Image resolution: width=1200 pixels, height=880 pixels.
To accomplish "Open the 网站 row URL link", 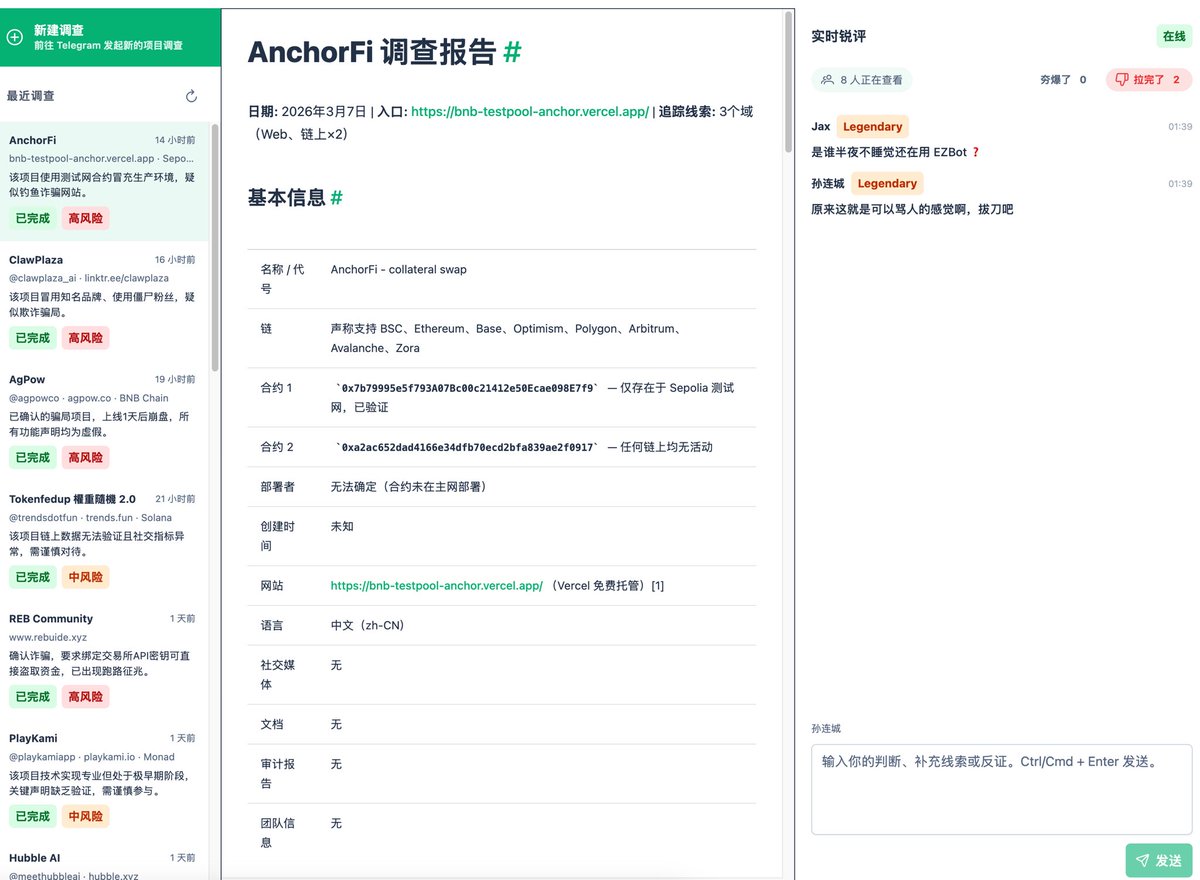I will [x=437, y=586].
